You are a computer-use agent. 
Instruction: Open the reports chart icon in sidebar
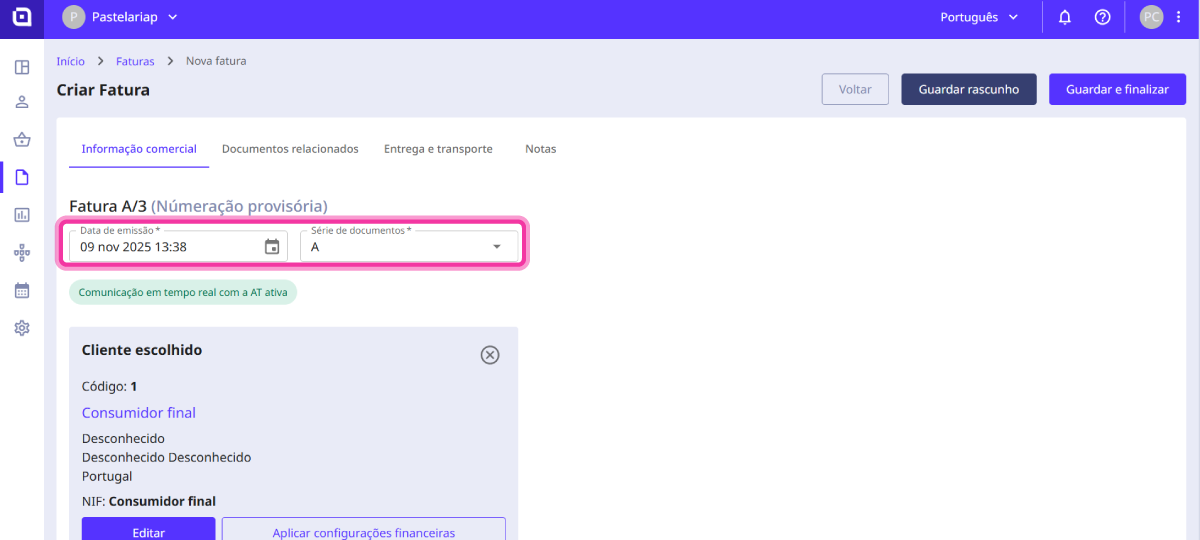(22, 215)
